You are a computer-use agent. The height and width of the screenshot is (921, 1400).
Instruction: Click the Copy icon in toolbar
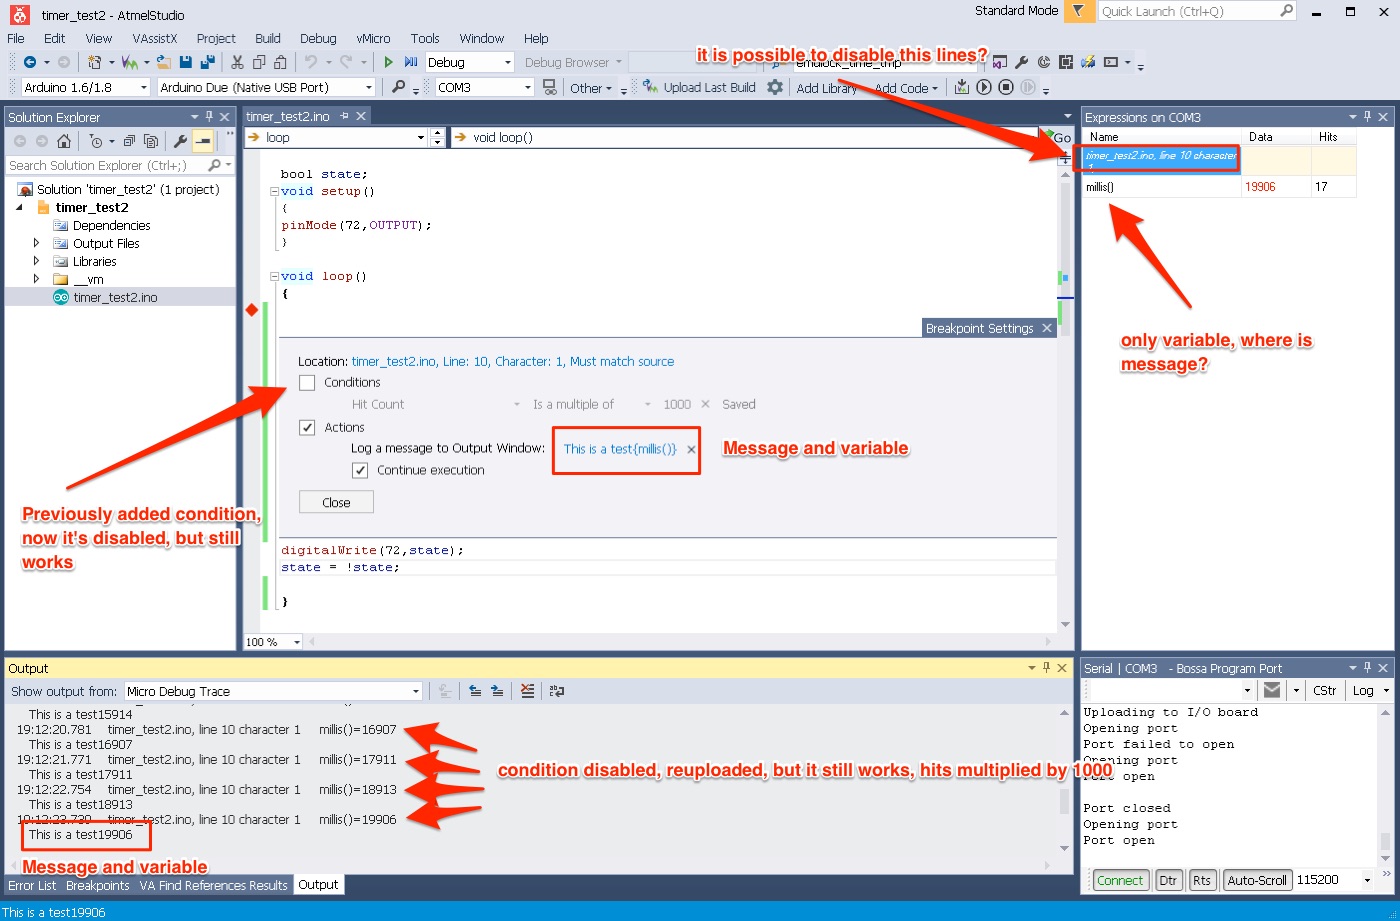260,62
